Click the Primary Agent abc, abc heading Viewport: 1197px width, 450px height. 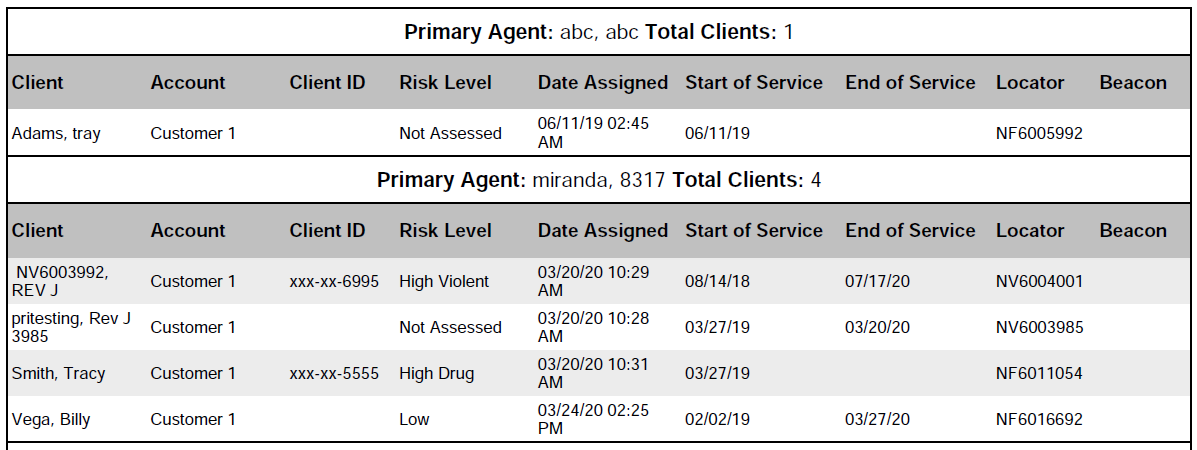(x=598, y=32)
